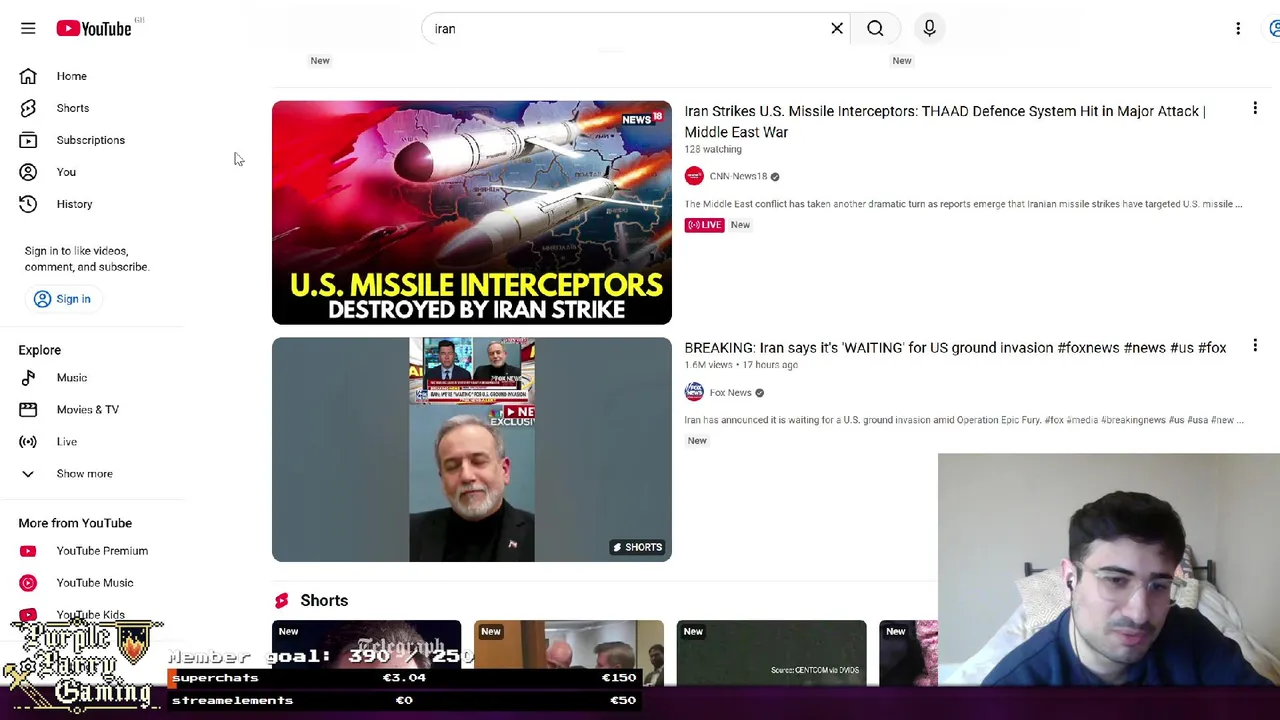The height and width of the screenshot is (720, 1280).
Task: Open U.S. Missile Interceptors video thumbnail
Action: pos(472,212)
